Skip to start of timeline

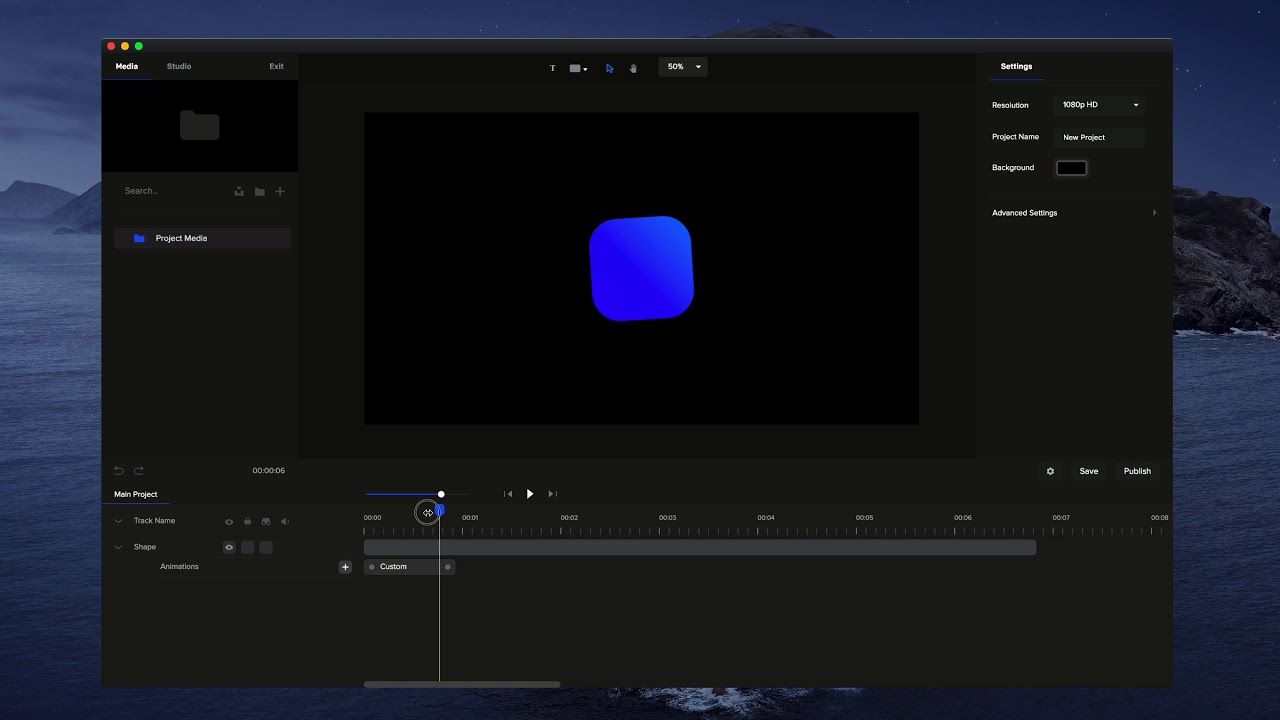tap(508, 494)
